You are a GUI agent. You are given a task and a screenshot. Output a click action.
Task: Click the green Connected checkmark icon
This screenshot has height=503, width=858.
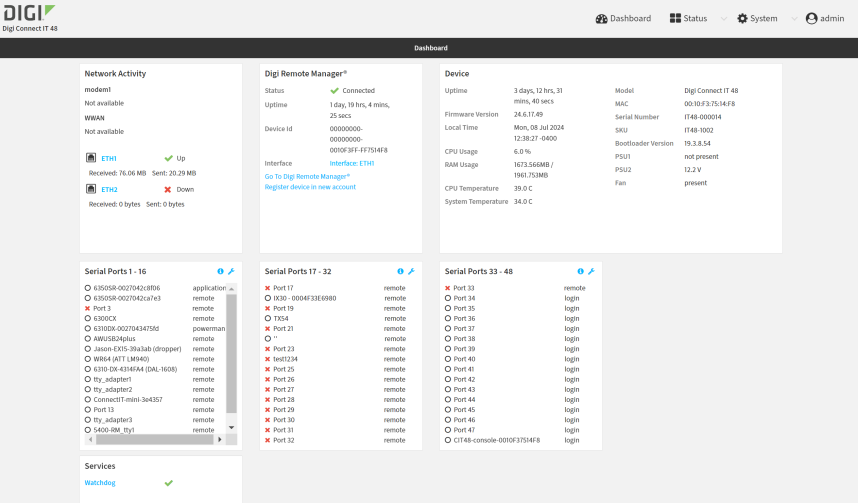pyautogui.click(x=334, y=90)
